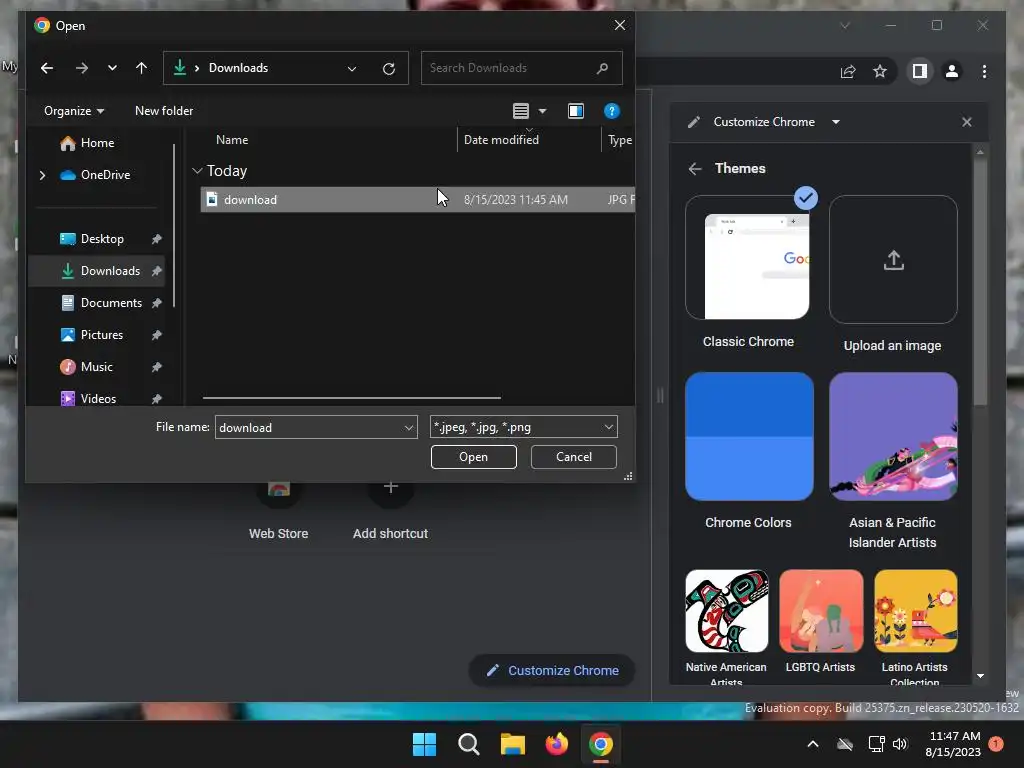Open Chrome Colors theme collection
This screenshot has height=768, width=1024.
(x=749, y=436)
